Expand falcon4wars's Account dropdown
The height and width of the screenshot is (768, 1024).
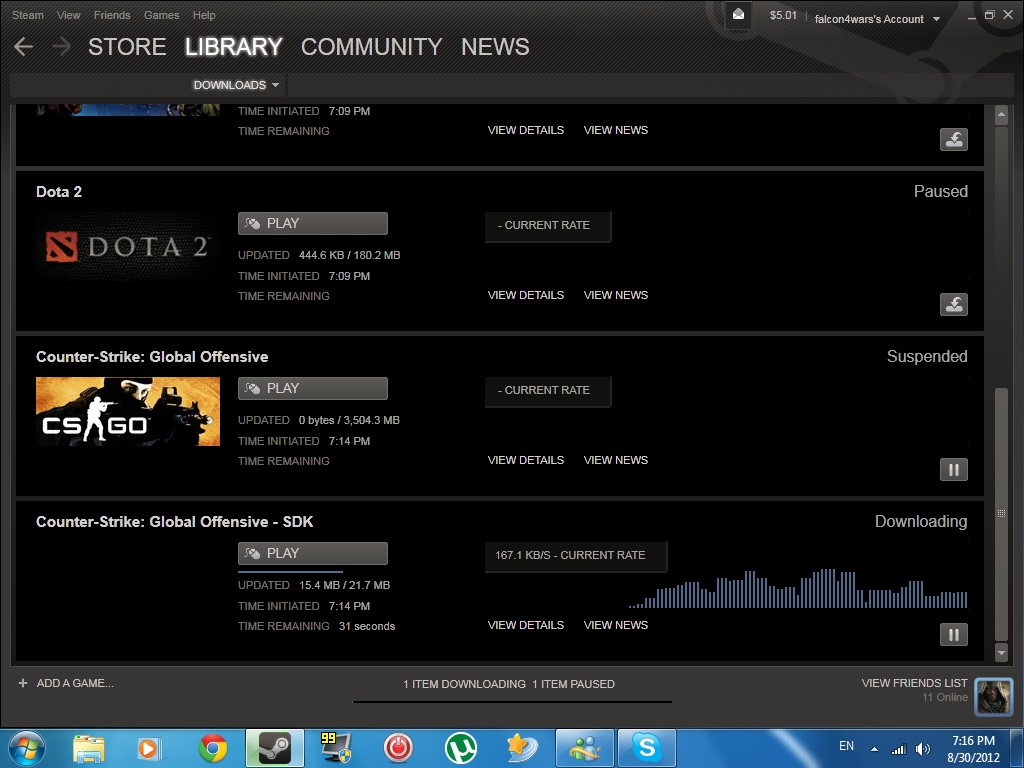tap(877, 19)
